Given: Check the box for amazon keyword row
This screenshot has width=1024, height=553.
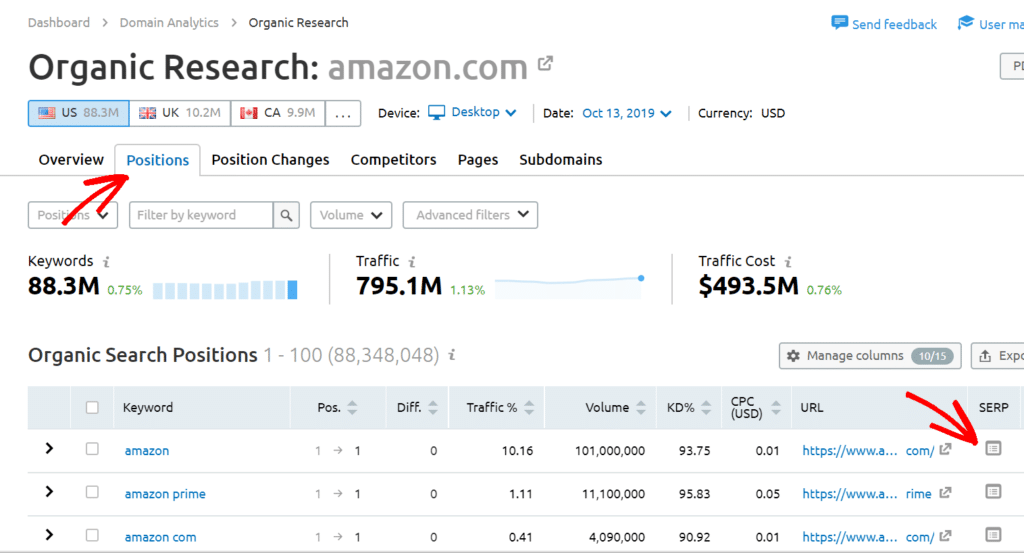Looking at the screenshot, I should click(92, 449).
